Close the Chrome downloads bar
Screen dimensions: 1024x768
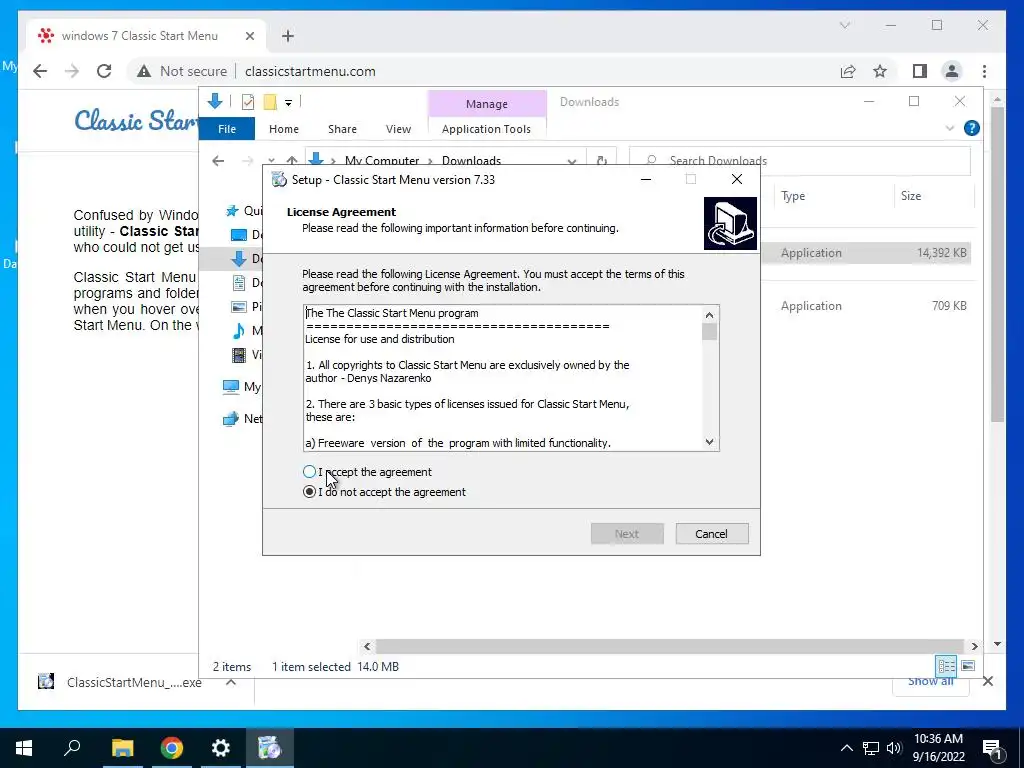click(987, 681)
